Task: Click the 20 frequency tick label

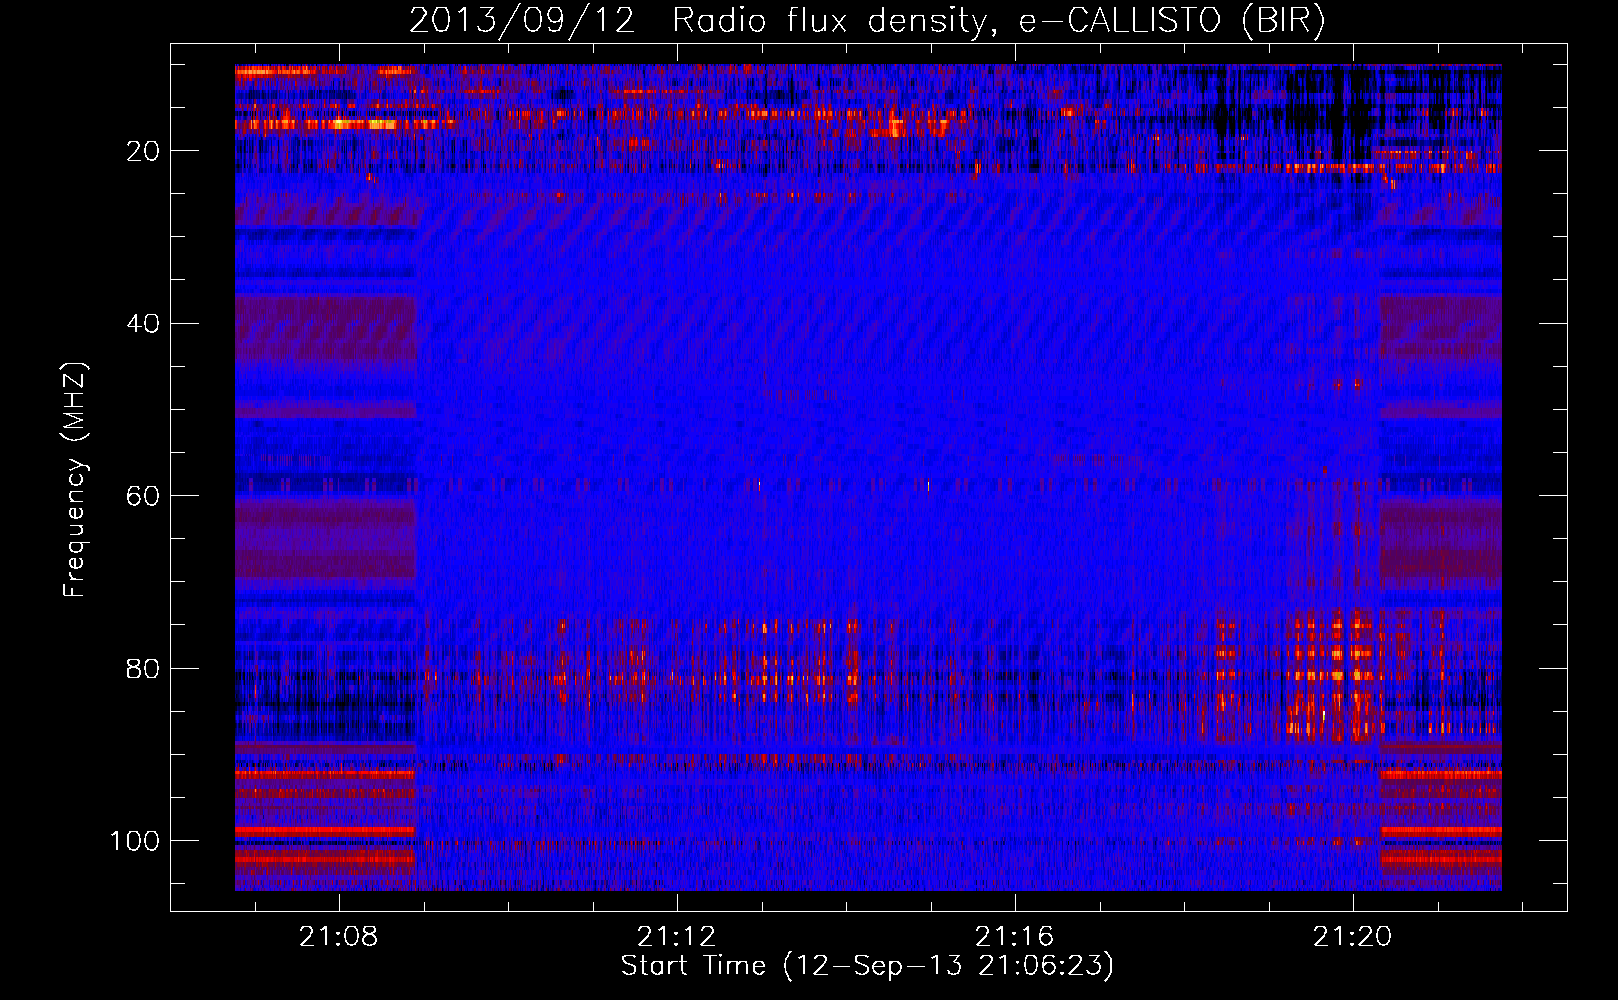Action: tap(143, 151)
